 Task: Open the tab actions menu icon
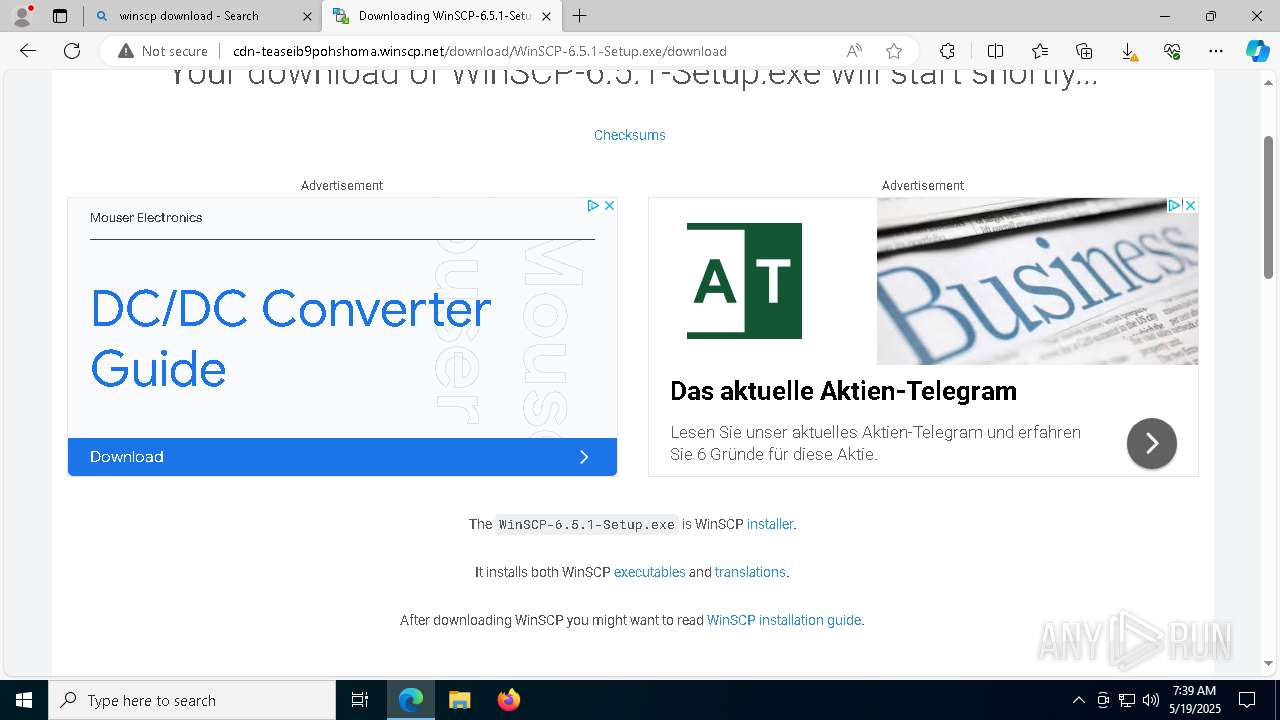tap(60, 16)
